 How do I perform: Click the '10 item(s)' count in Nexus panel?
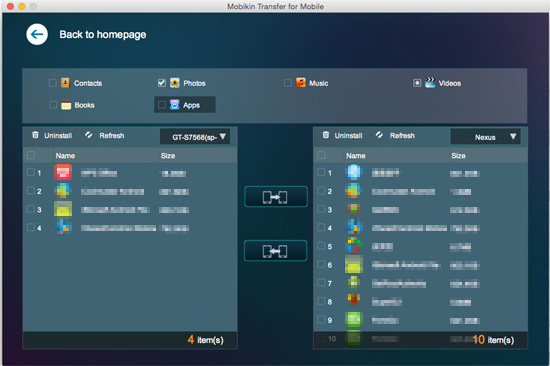click(x=493, y=340)
